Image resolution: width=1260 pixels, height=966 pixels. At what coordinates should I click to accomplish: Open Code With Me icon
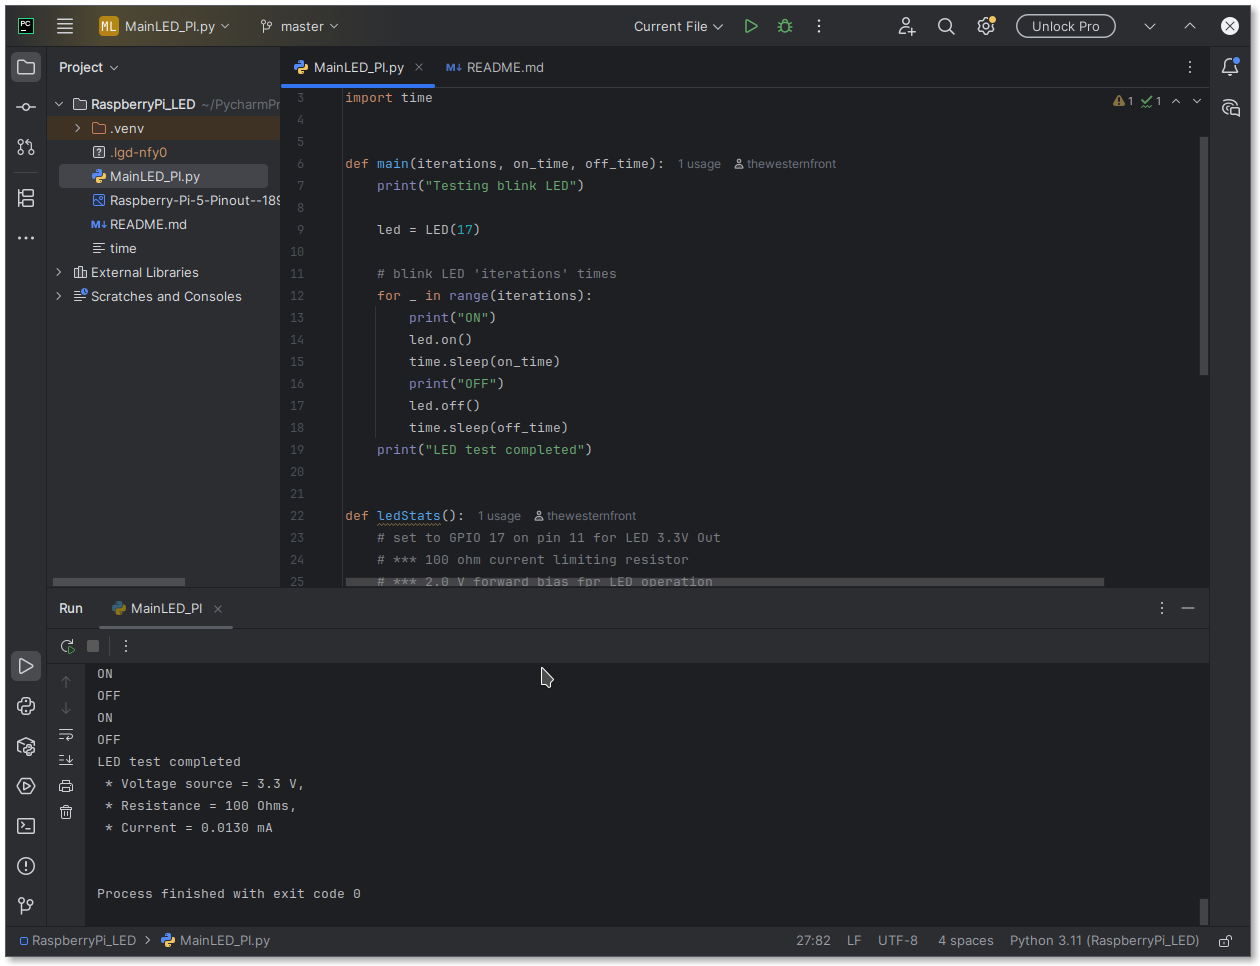(x=906, y=27)
